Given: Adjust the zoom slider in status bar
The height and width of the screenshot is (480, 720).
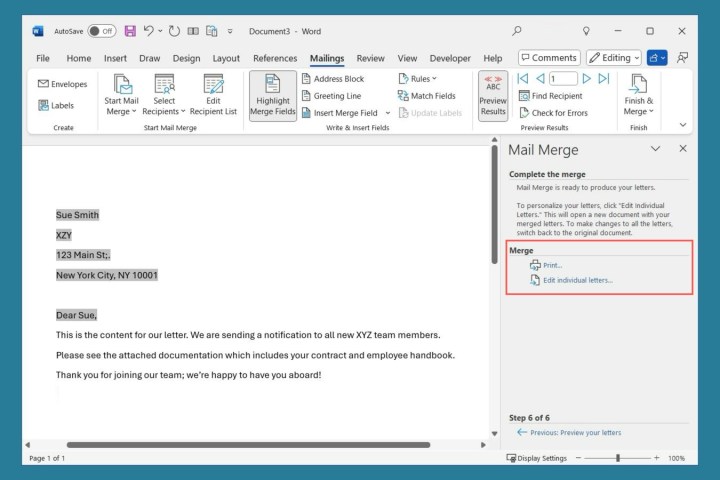Looking at the screenshot, I should [x=618, y=458].
